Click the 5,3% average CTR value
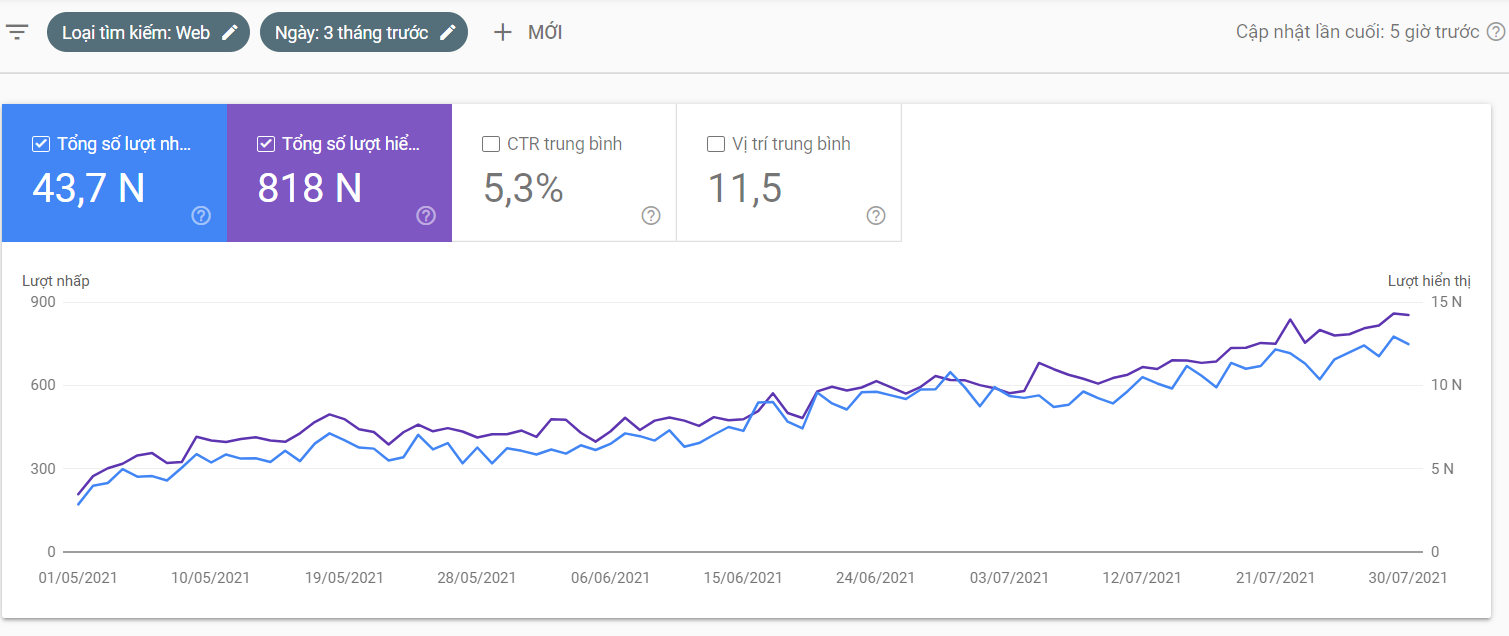 coord(524,188)
